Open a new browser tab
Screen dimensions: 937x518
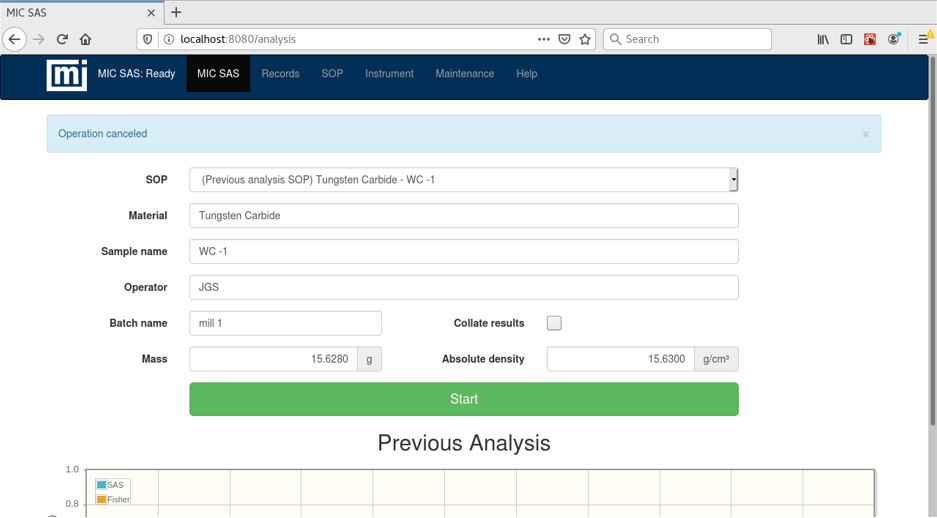[176, 12]
